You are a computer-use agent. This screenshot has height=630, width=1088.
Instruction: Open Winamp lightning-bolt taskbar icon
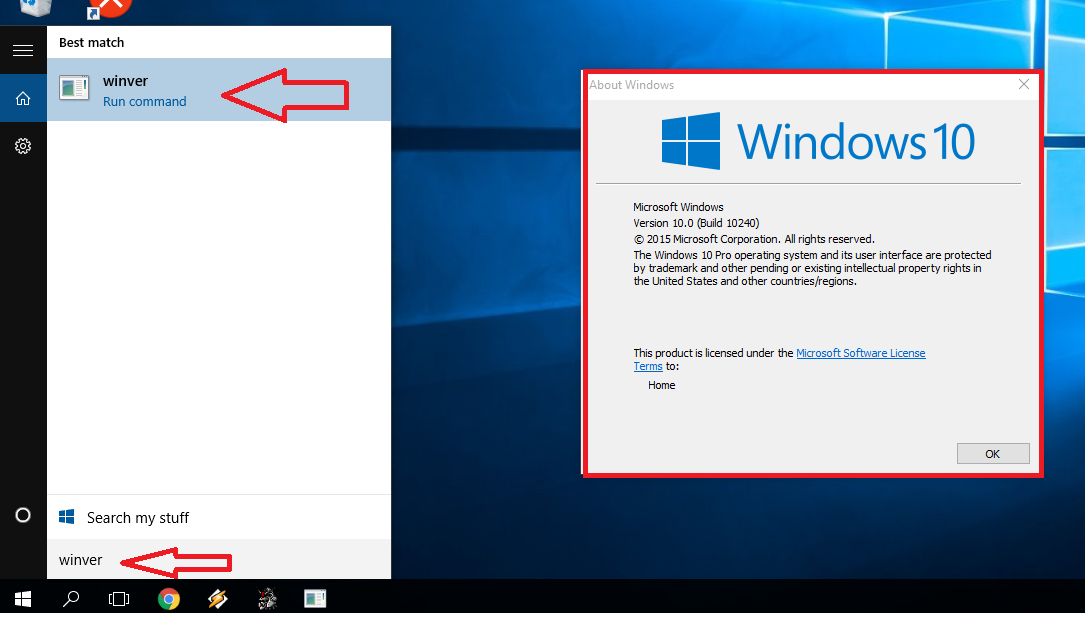pyautogui.click(x=218, y=598)
